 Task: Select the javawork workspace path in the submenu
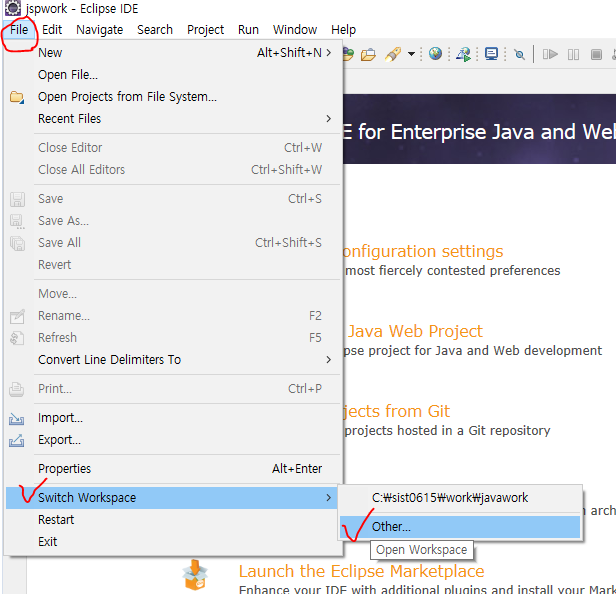(x=460, y=498)
